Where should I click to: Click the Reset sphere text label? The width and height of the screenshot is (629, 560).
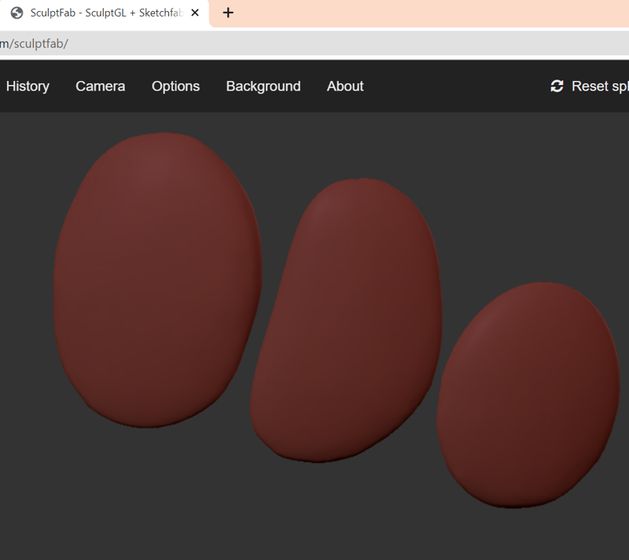600,86
